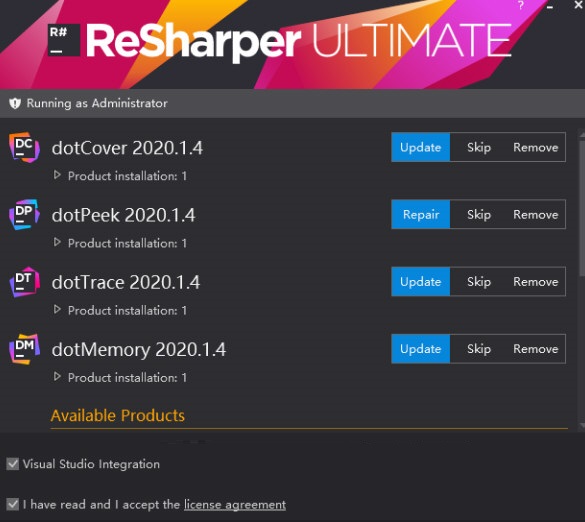Screen dimensions: 585x522
Task: Click the dotCover DC product icon
Action: 24,147
